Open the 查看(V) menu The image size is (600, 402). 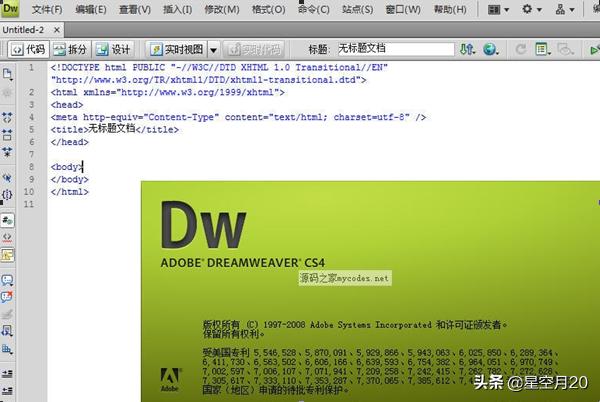click(135, 9)
